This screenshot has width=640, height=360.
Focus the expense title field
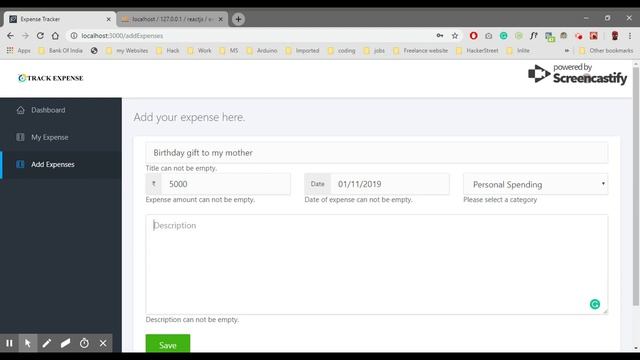[376, 153]
